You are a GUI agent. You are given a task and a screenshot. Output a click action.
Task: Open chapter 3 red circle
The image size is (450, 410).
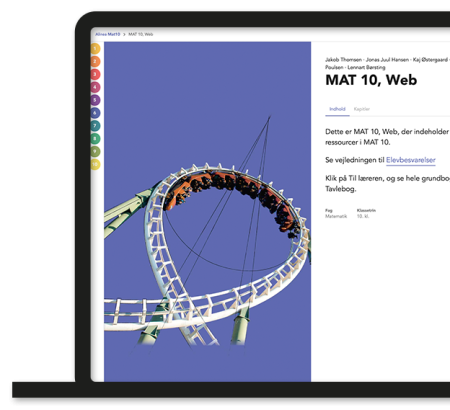(95, 74)
